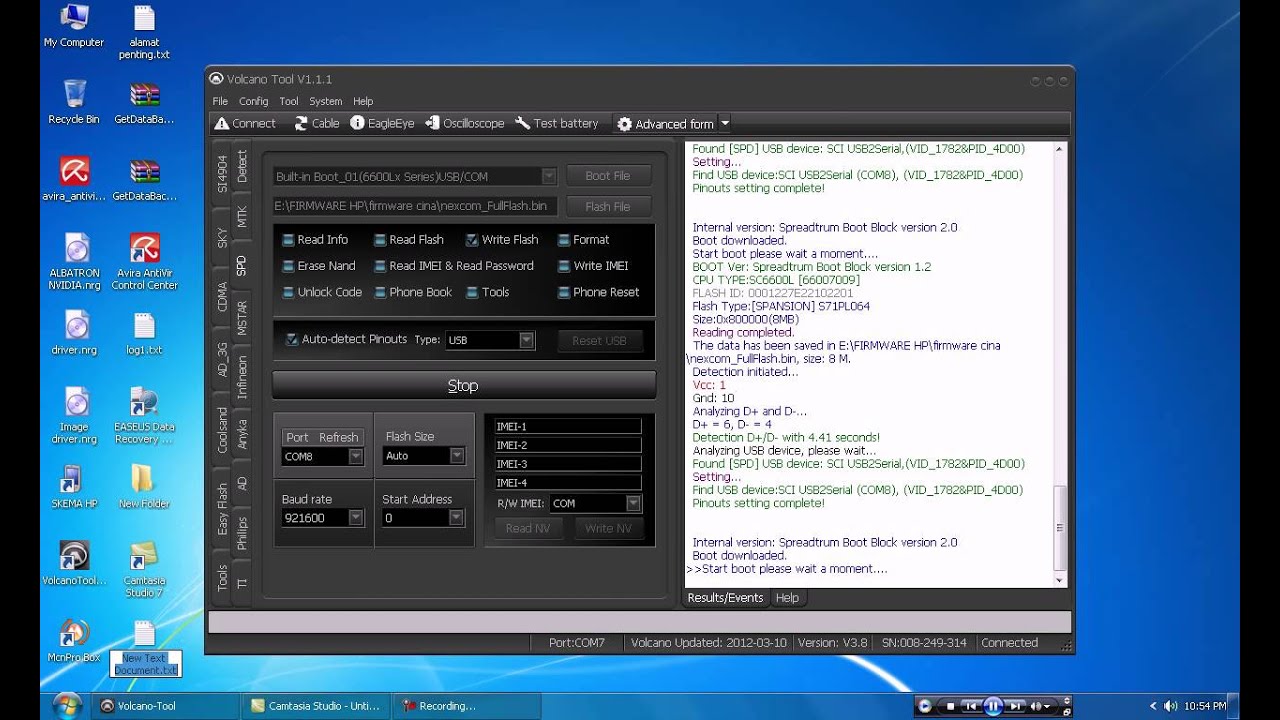Click the Windows Start orb
The height and width of the screenshot is (720, 1280).
tap(67, 705)
